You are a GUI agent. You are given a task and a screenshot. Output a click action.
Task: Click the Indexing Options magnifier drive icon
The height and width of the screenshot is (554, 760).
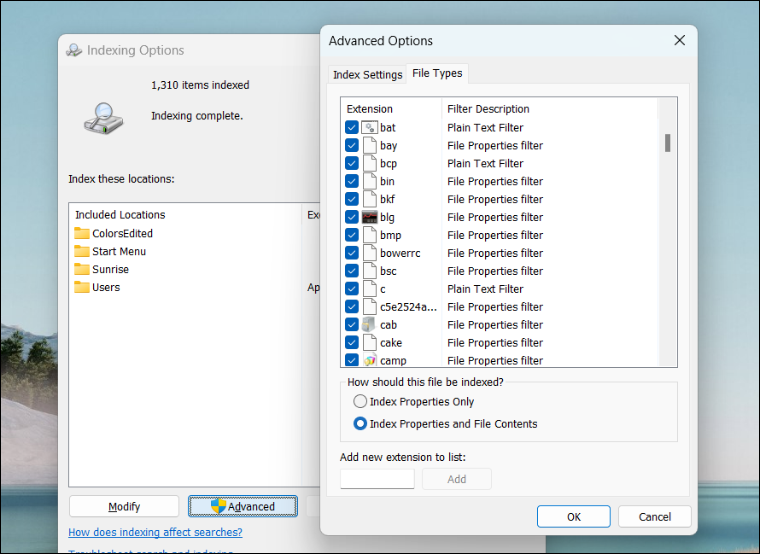click(x=104, y=118)
